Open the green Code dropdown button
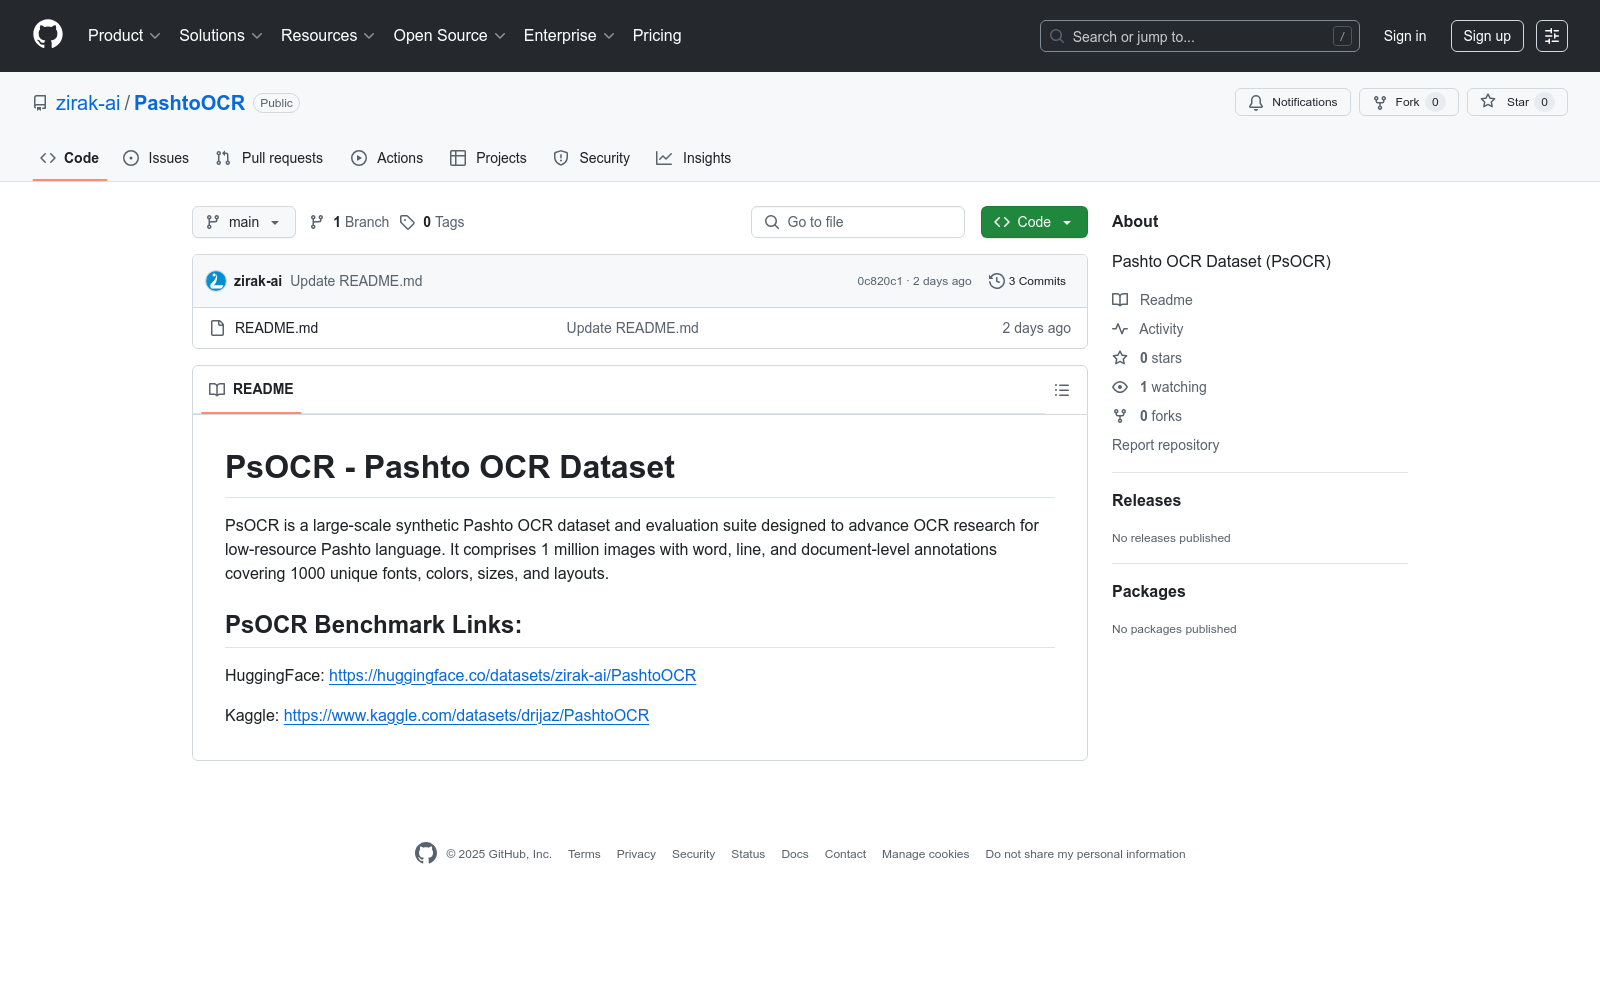 (1034, 222)
